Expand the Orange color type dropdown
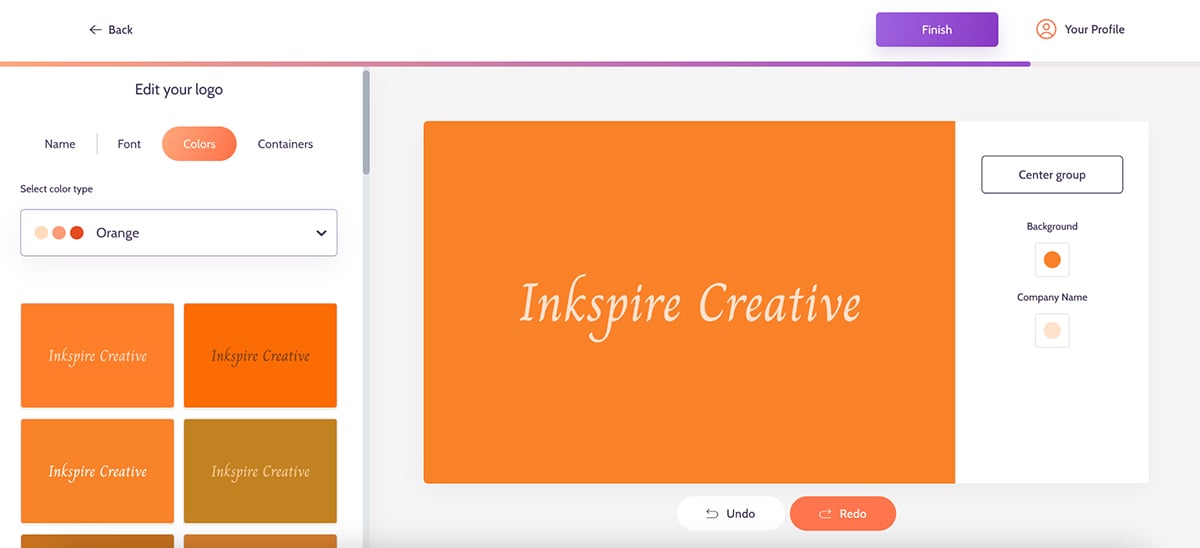Viewport: 1200px width, 548px height. point(178,233)
